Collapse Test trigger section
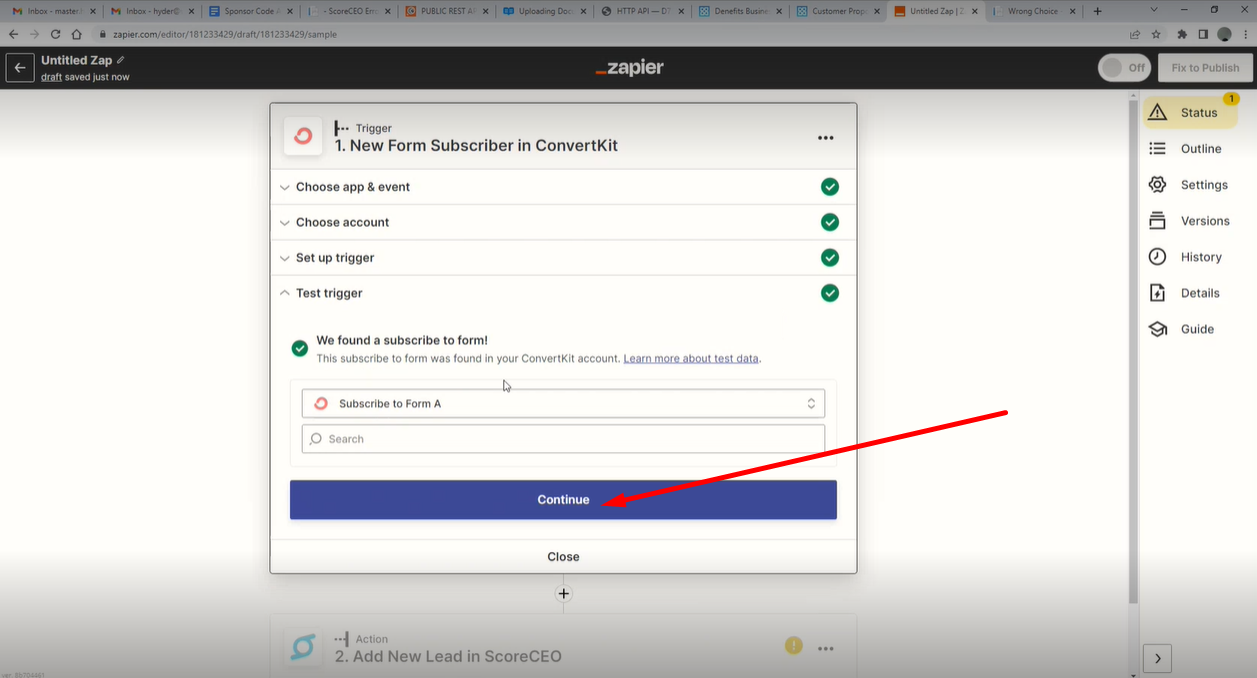Screen dimensions: 1257x678 pos(563,293)
